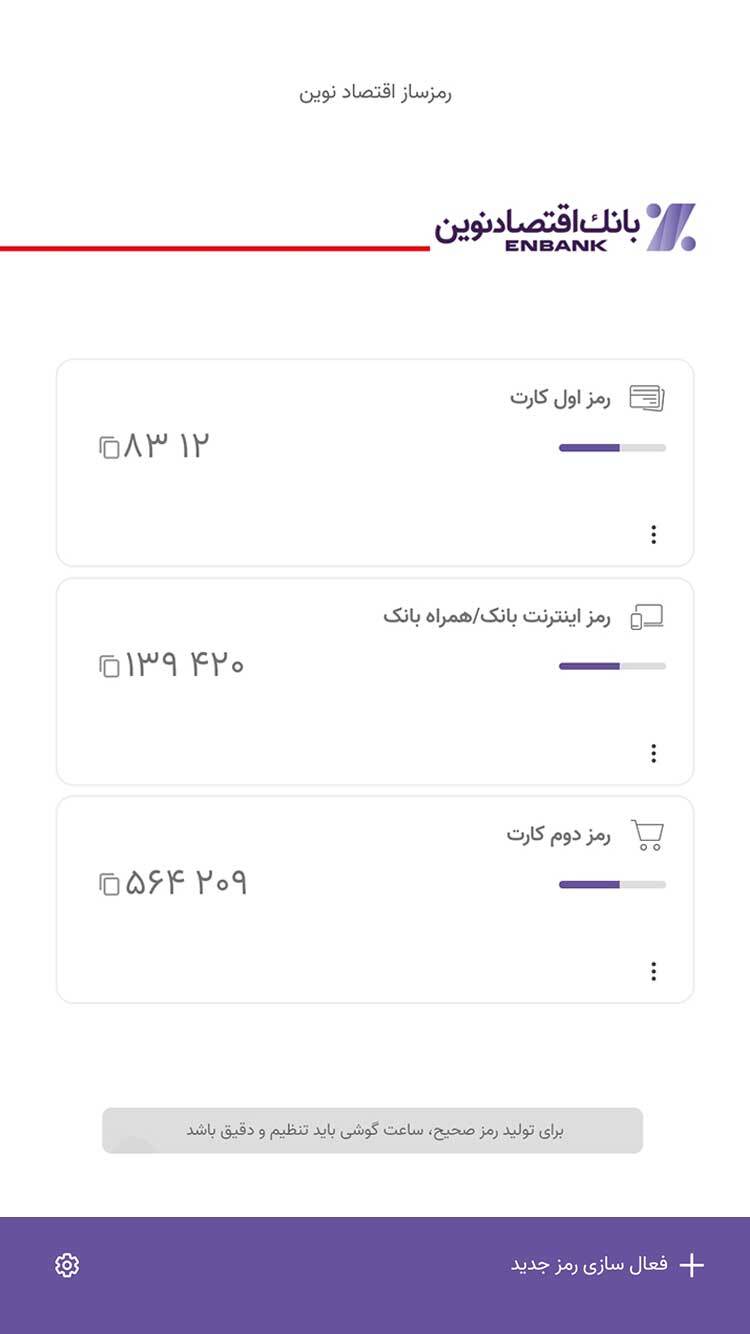Open three-dot menu for رمز دوم کارت
Viewport: 750px width, 1334px height.
point(654,971)
